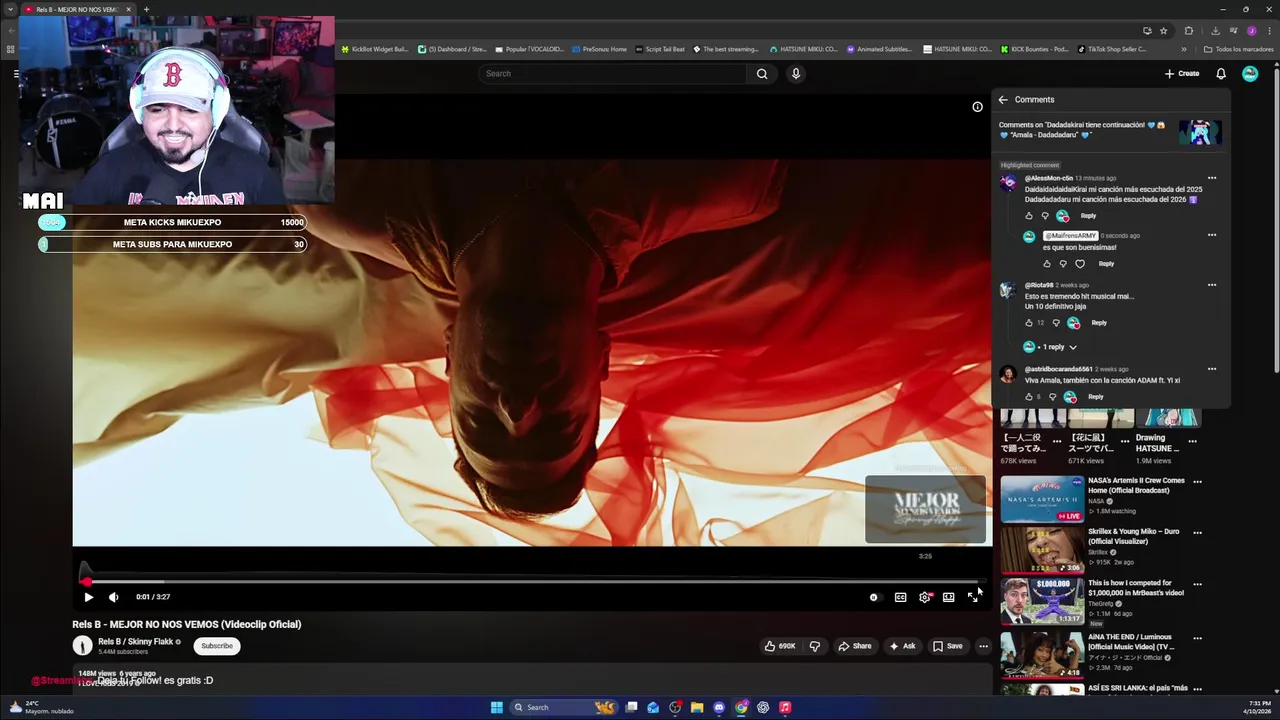This screenshot has width=1280, height=720.
Task: Reply to @astridbocaranda6561 comment
Action: pos(1096,397)
